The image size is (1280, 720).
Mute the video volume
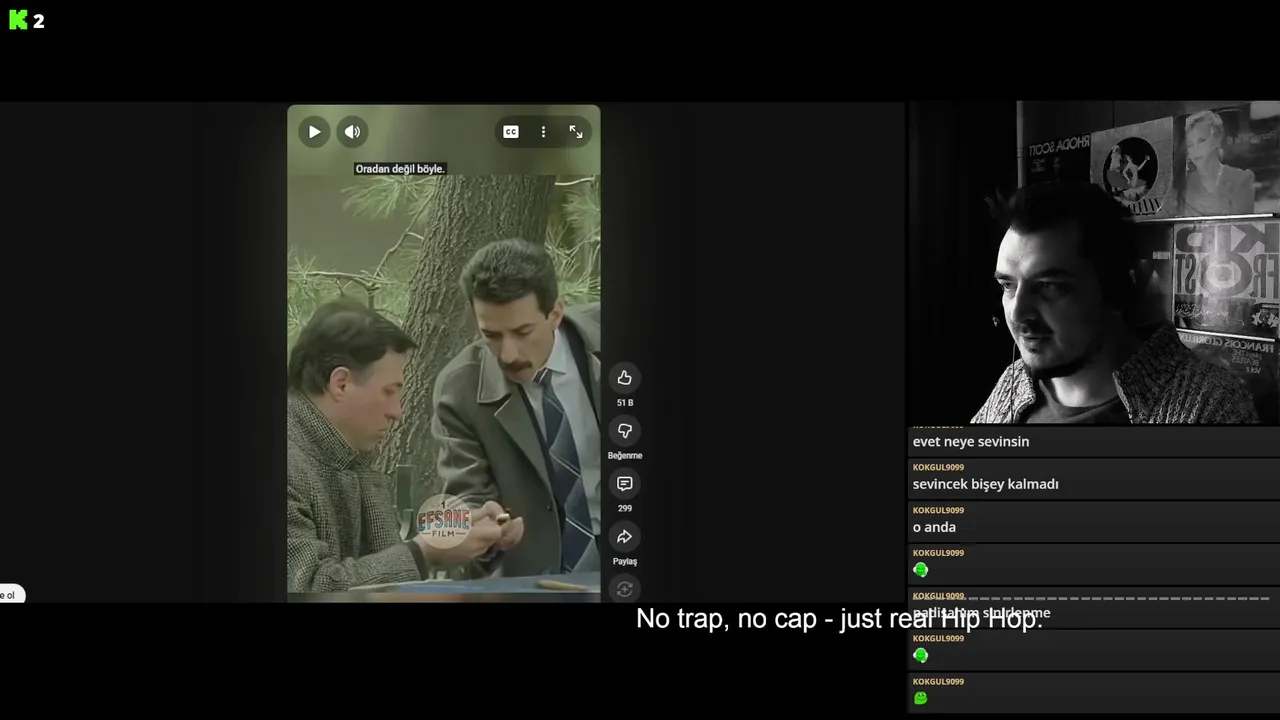pyautogui.click(x=352, y=132)
